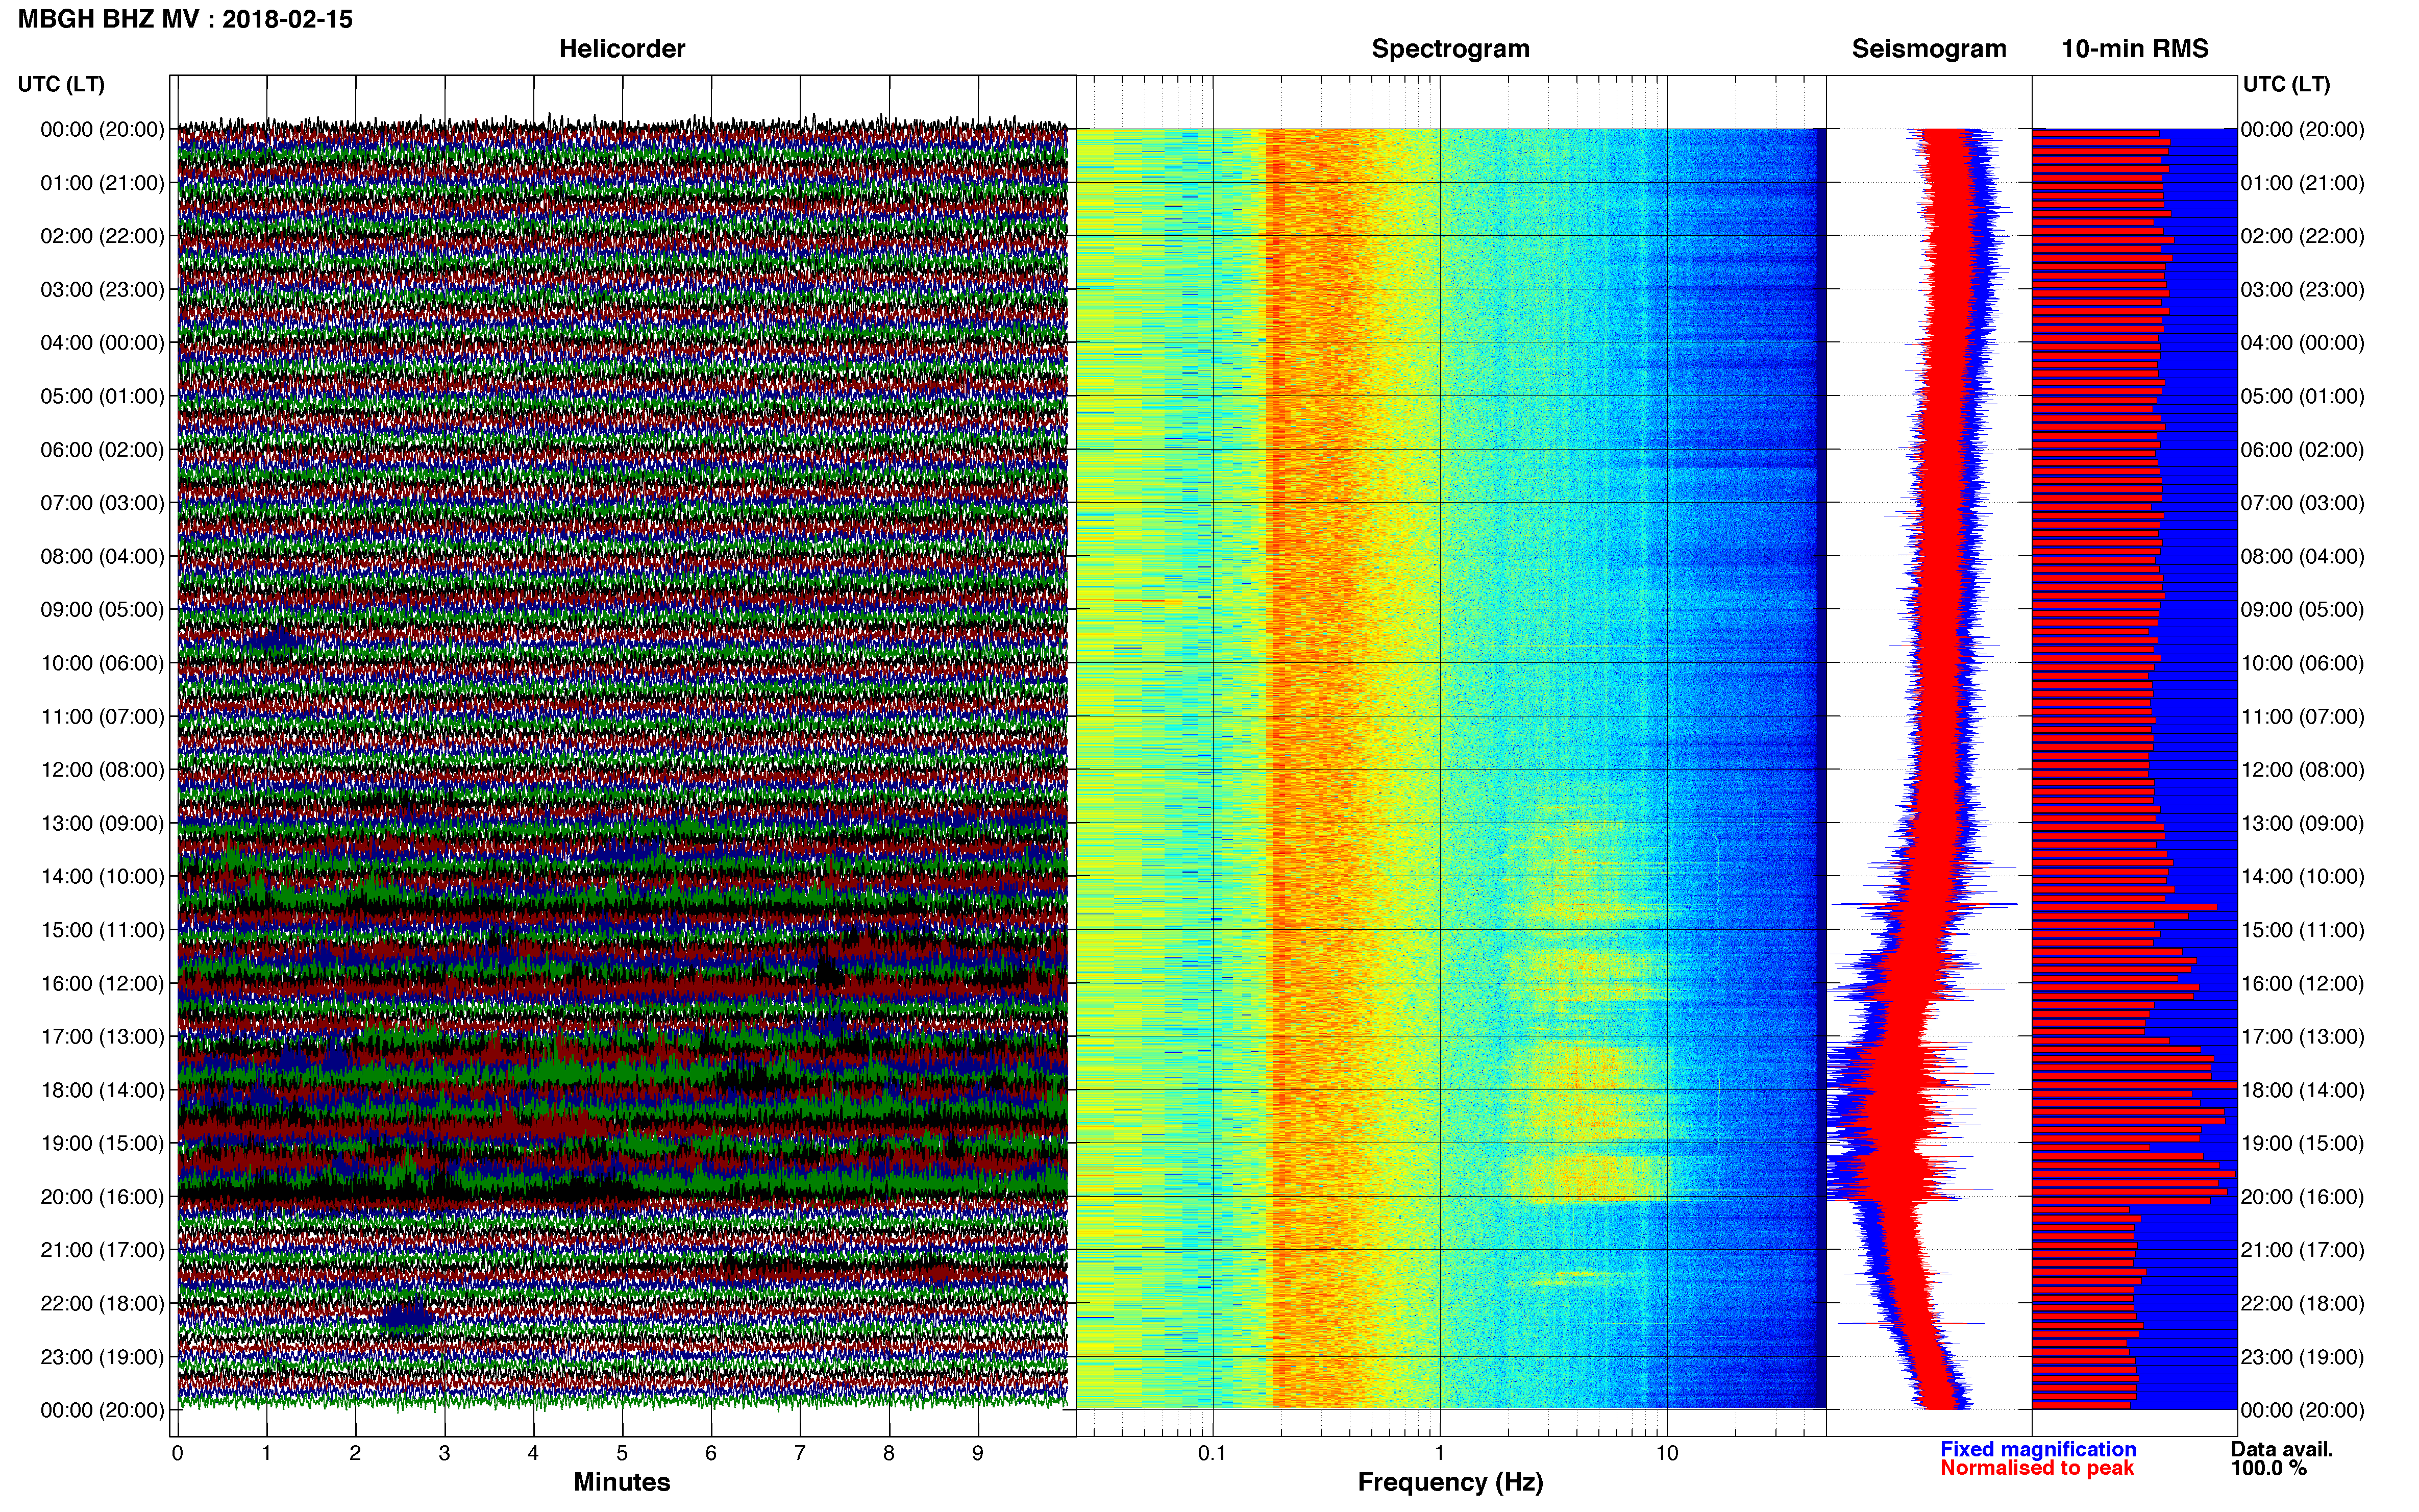Click the left '17:00 (13:00)' time label
Image resolution: width=2419 pixels, height=1512 pixels.
102,1036
